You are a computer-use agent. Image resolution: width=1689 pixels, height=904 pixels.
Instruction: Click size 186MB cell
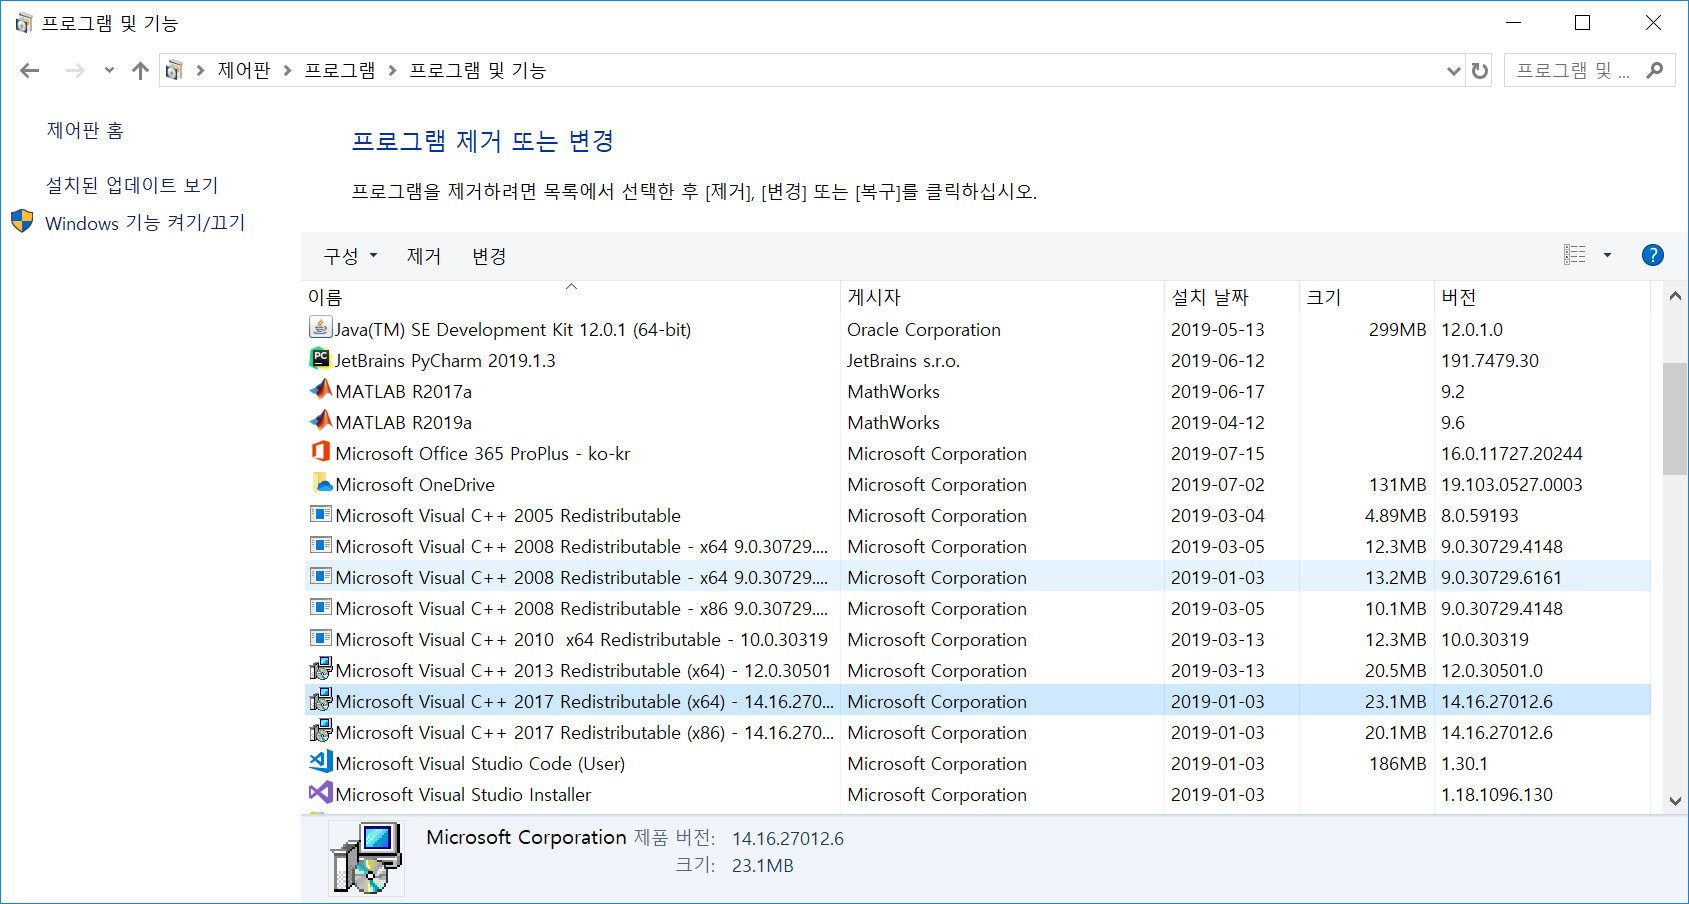(1397, 763)
